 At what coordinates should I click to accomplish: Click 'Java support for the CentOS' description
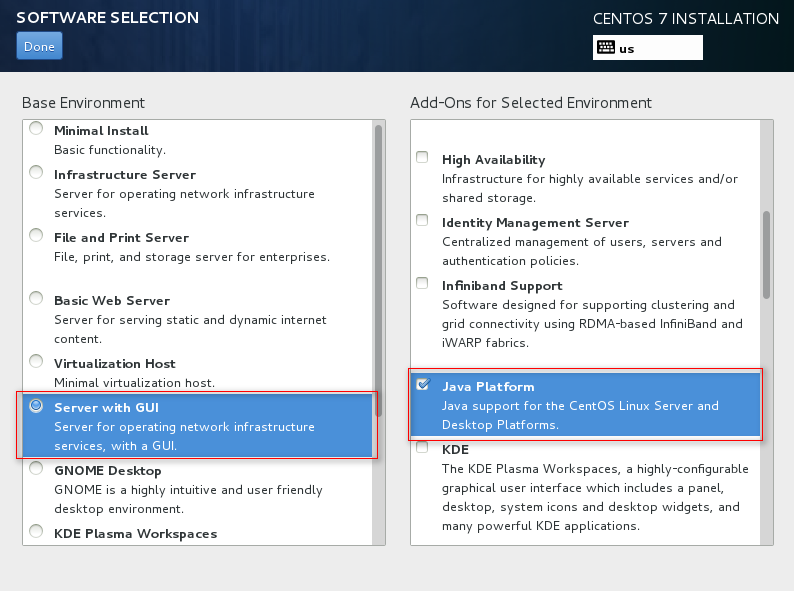[580, 415]
